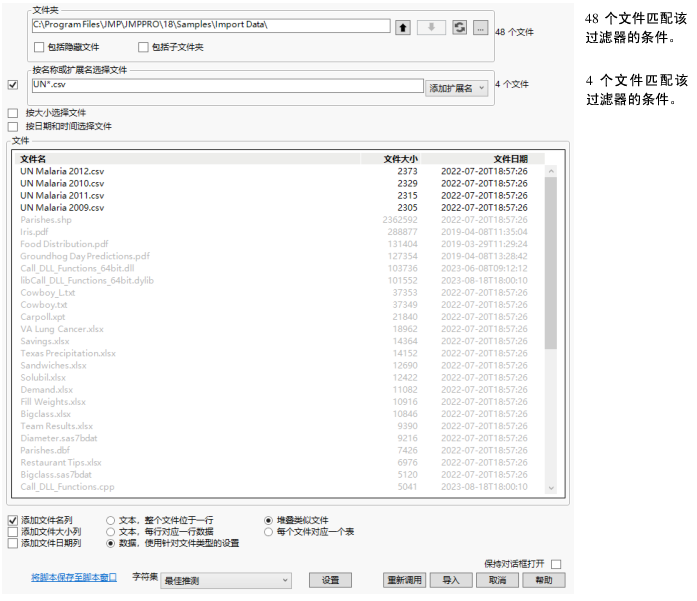Enable 按大小选择文件 checkbox

[x=13, y=113]
